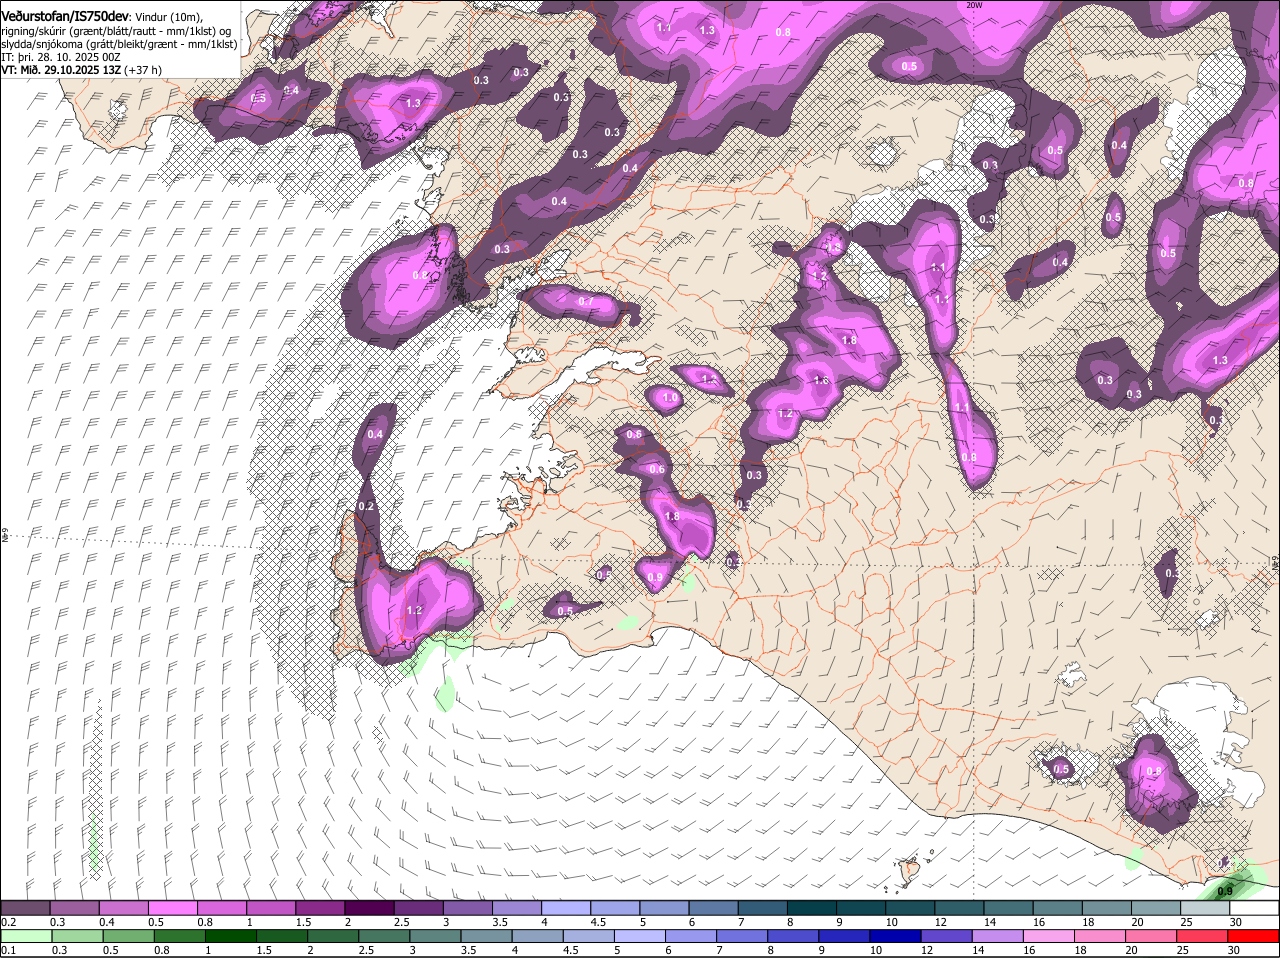Select lower legend swatch between 2.5 and 3
The image size is (1280, 958).
click(385, 936)
